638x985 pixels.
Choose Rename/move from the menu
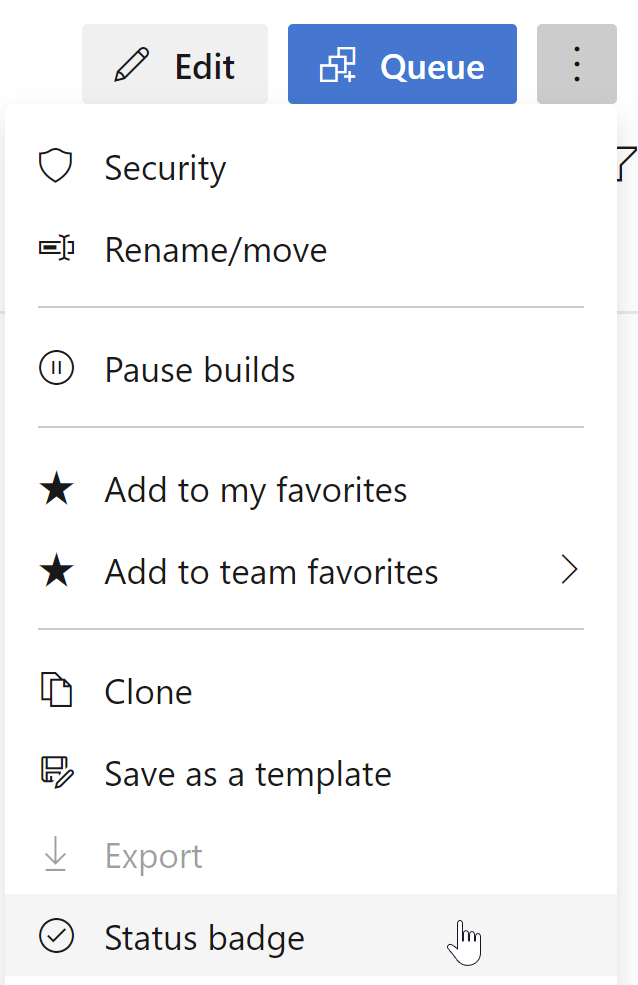(215, 250)
